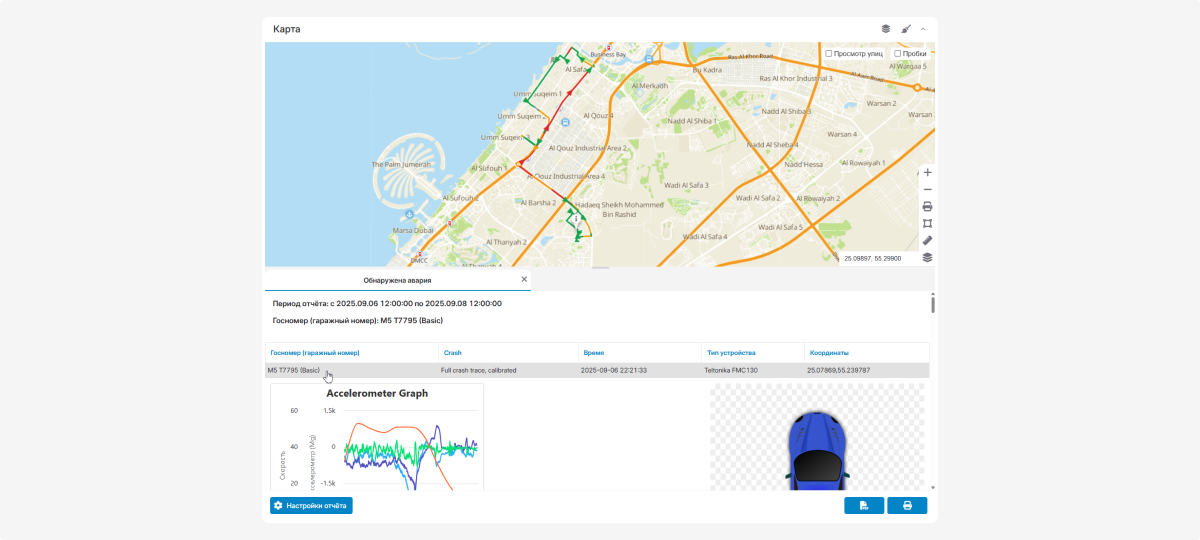1200x540 pixels.
Task: Sort by the Время column header
Action: [593, 353]
